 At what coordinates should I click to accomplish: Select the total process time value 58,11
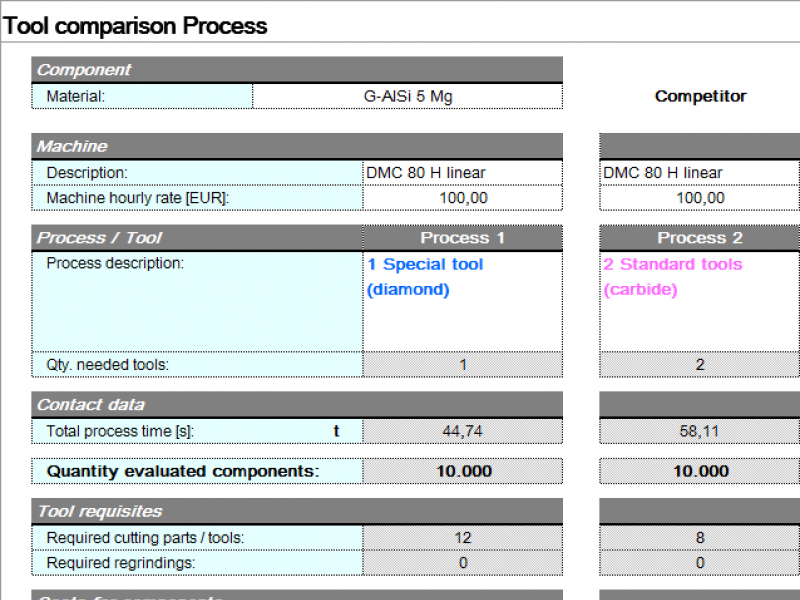(699, 431)
